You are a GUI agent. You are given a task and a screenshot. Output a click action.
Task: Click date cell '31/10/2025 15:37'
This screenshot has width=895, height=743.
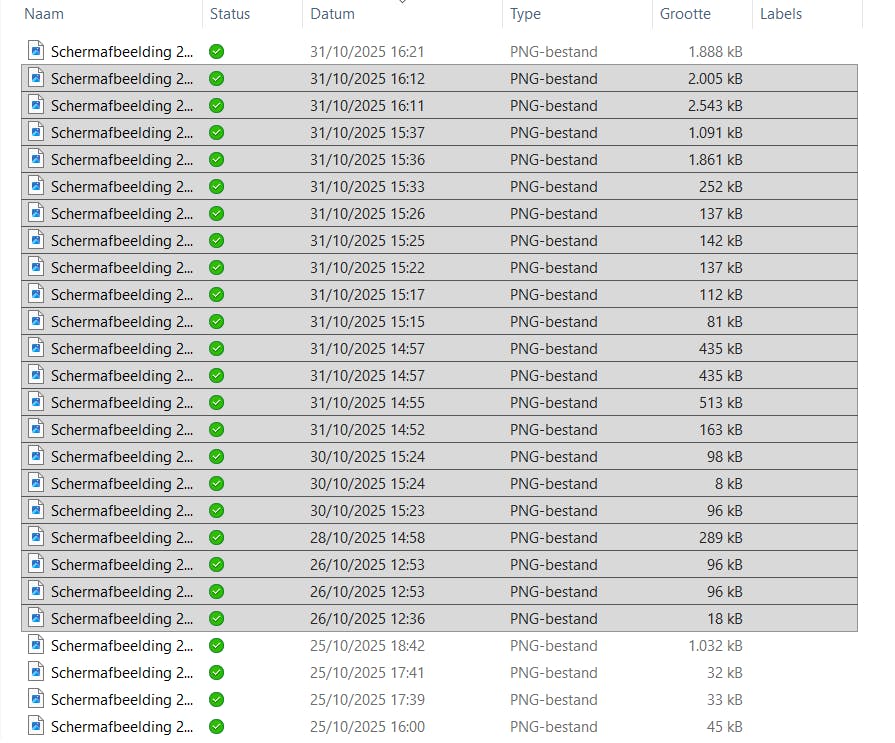click(x=367, y=132)
